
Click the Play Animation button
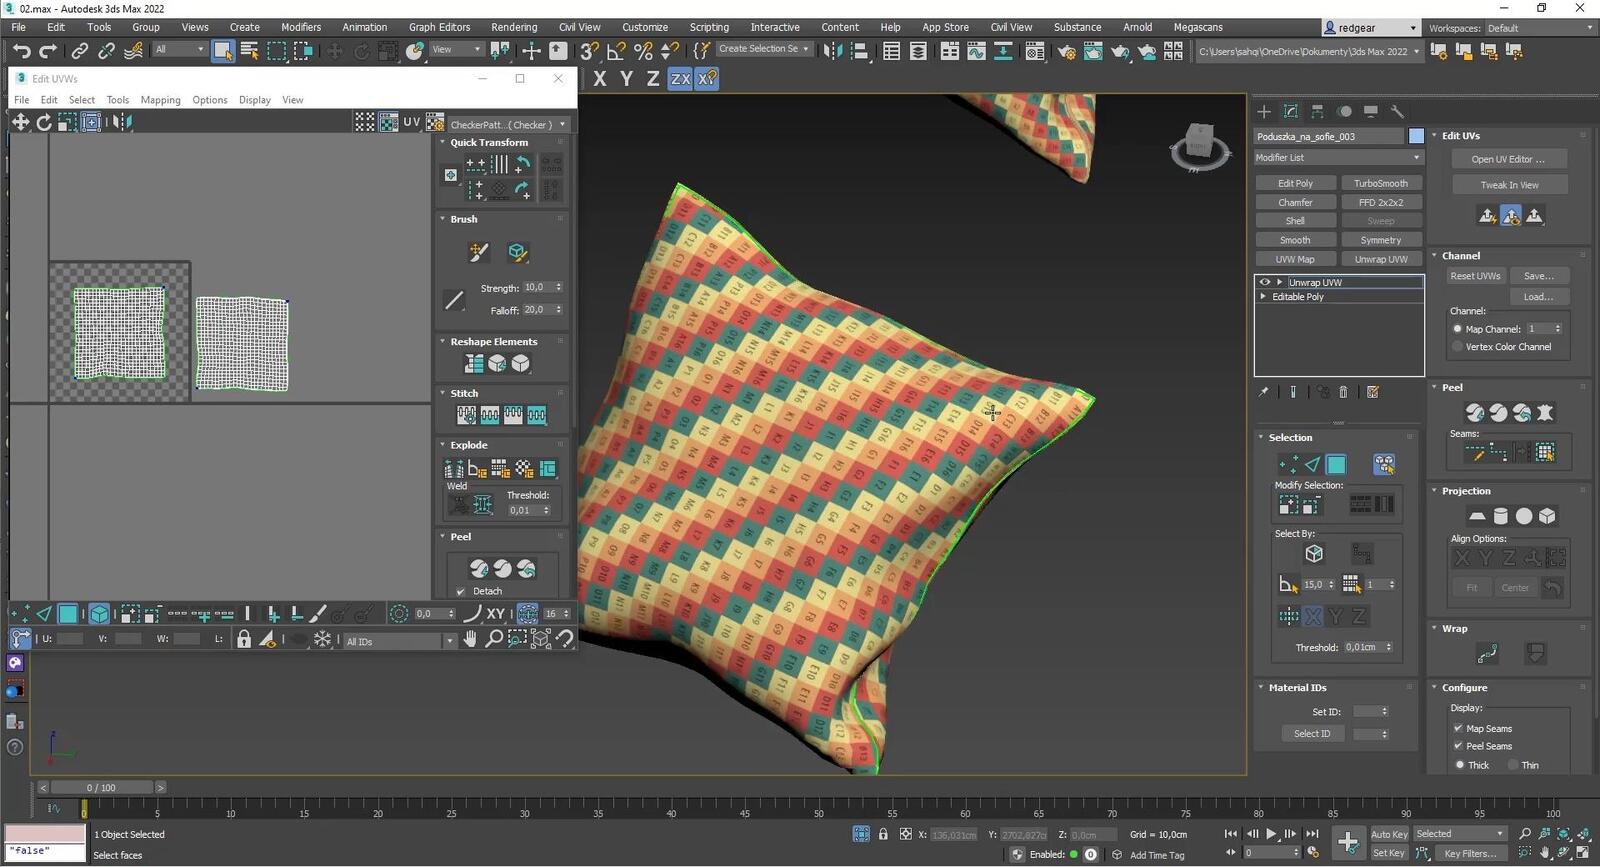(x=1271, y=834)
